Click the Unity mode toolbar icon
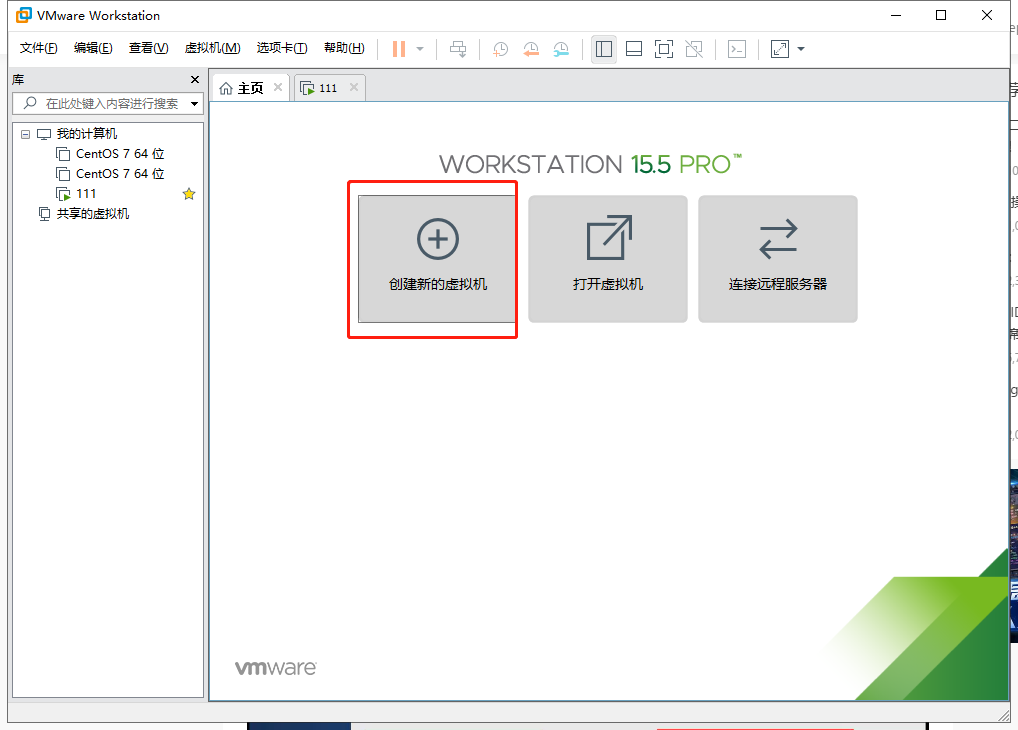 point(694,49)
